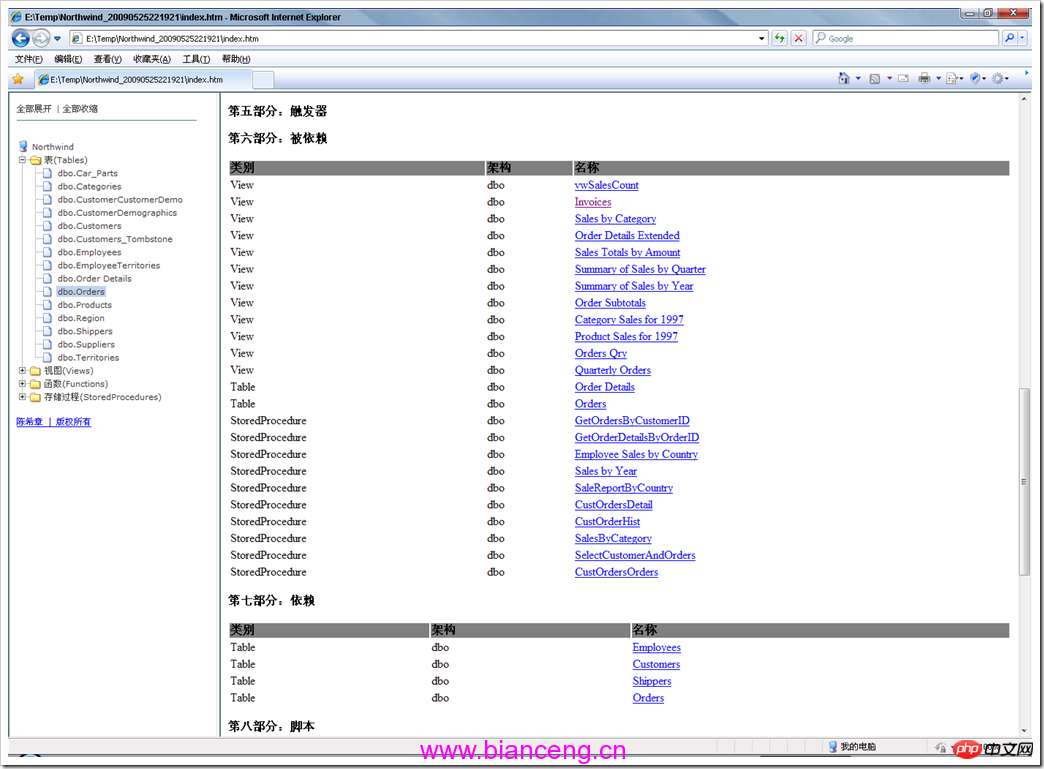Click the red Stop loading icon

798,39
